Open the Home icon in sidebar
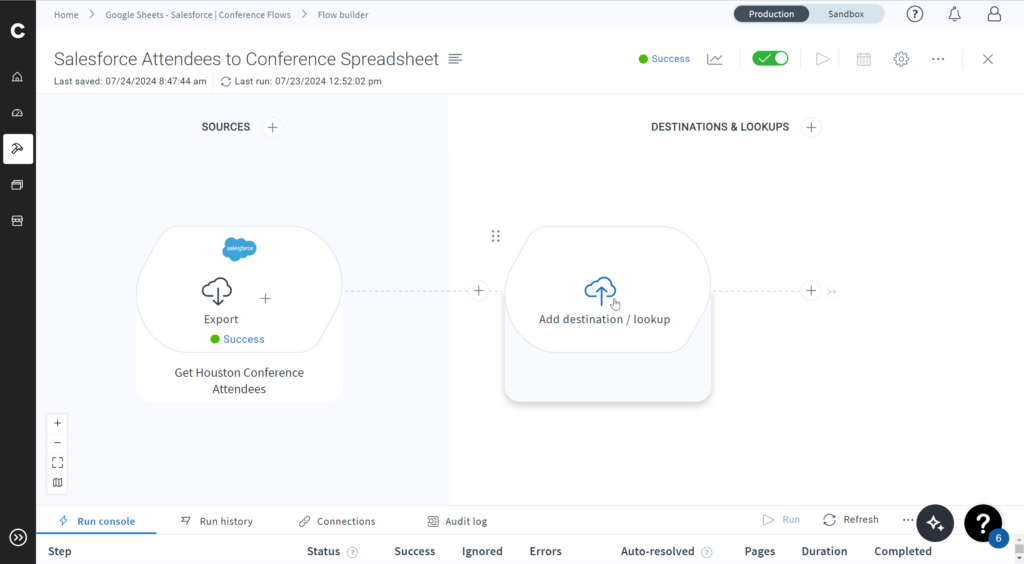 tap(18, 77)
